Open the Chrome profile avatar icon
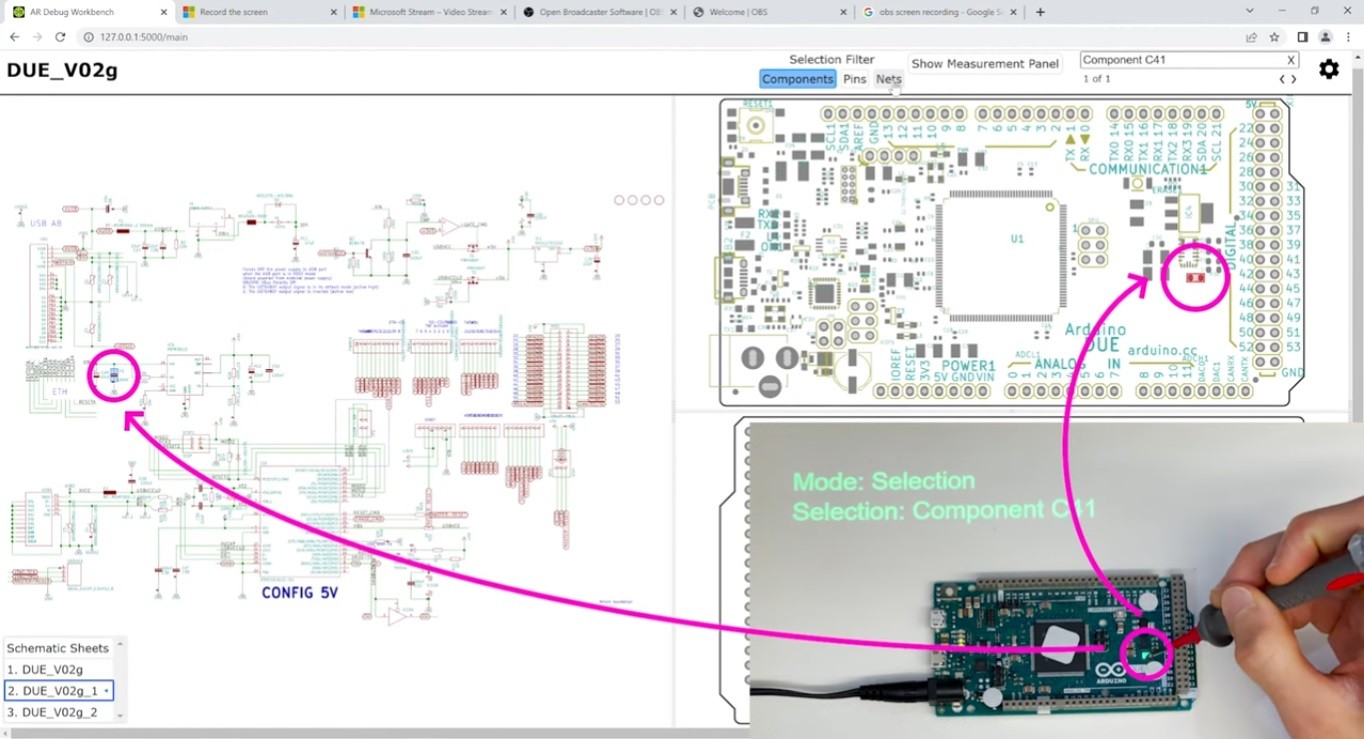This screenshot has width=1364, height=739. (x=1326, y=37)
